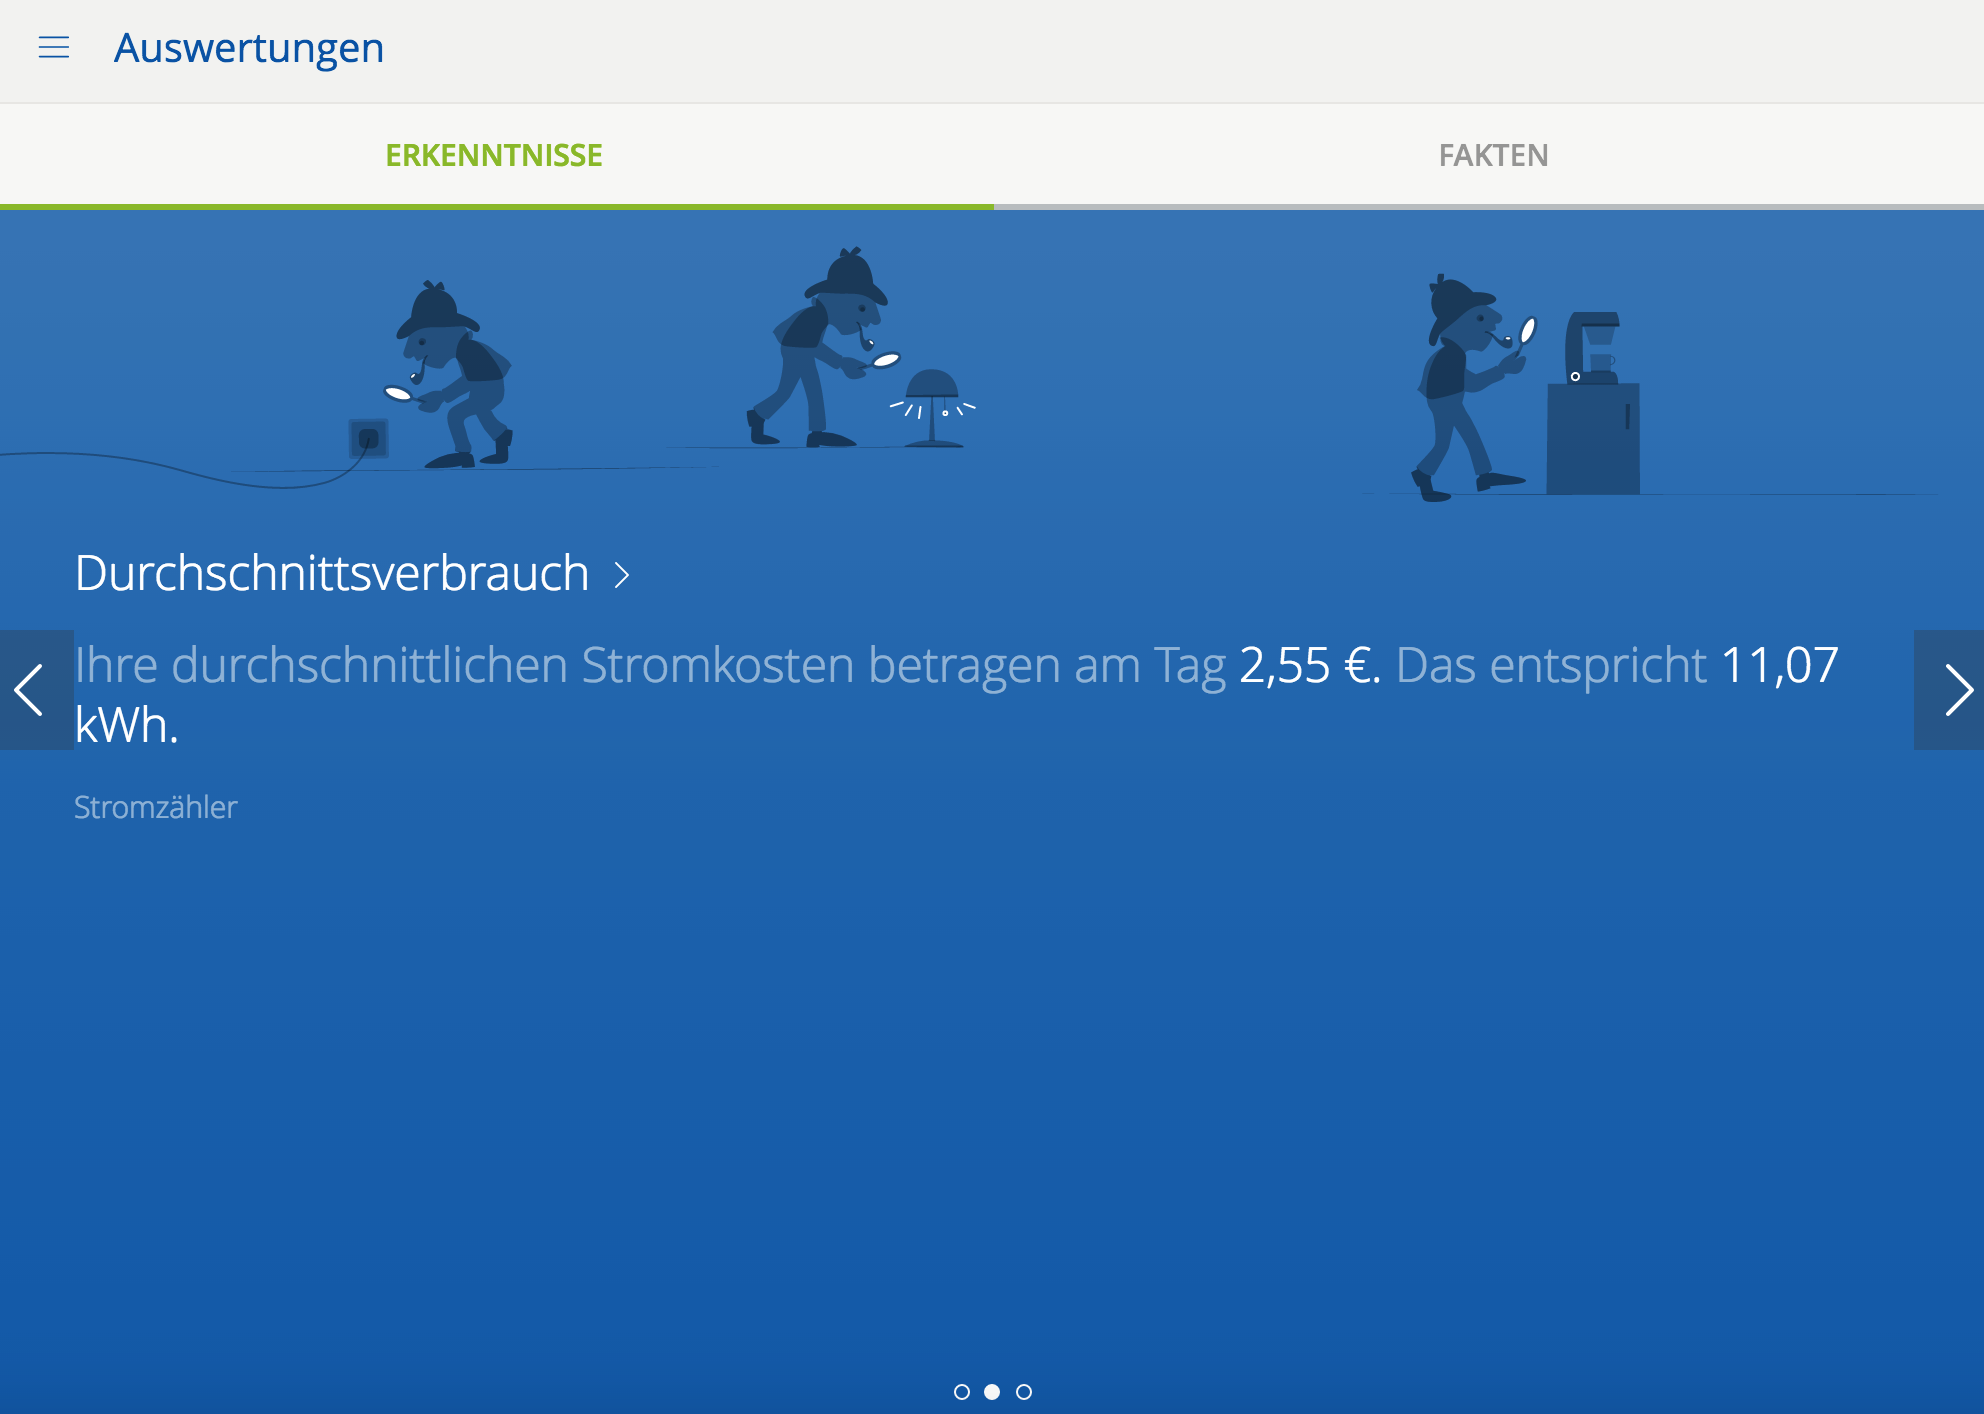Select second carousel page dot
Screen dimensions: 1984x1414
click(992, 1392)
